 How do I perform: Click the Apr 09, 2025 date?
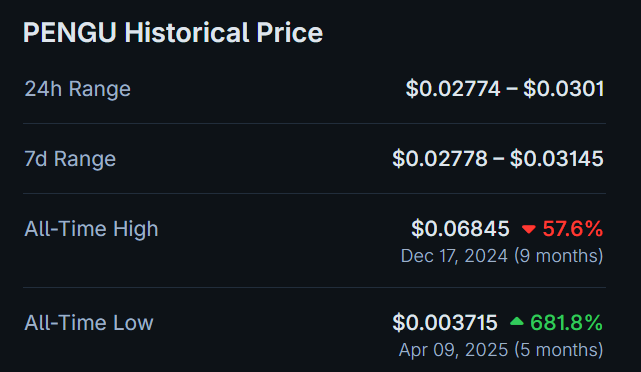(453, 350)
